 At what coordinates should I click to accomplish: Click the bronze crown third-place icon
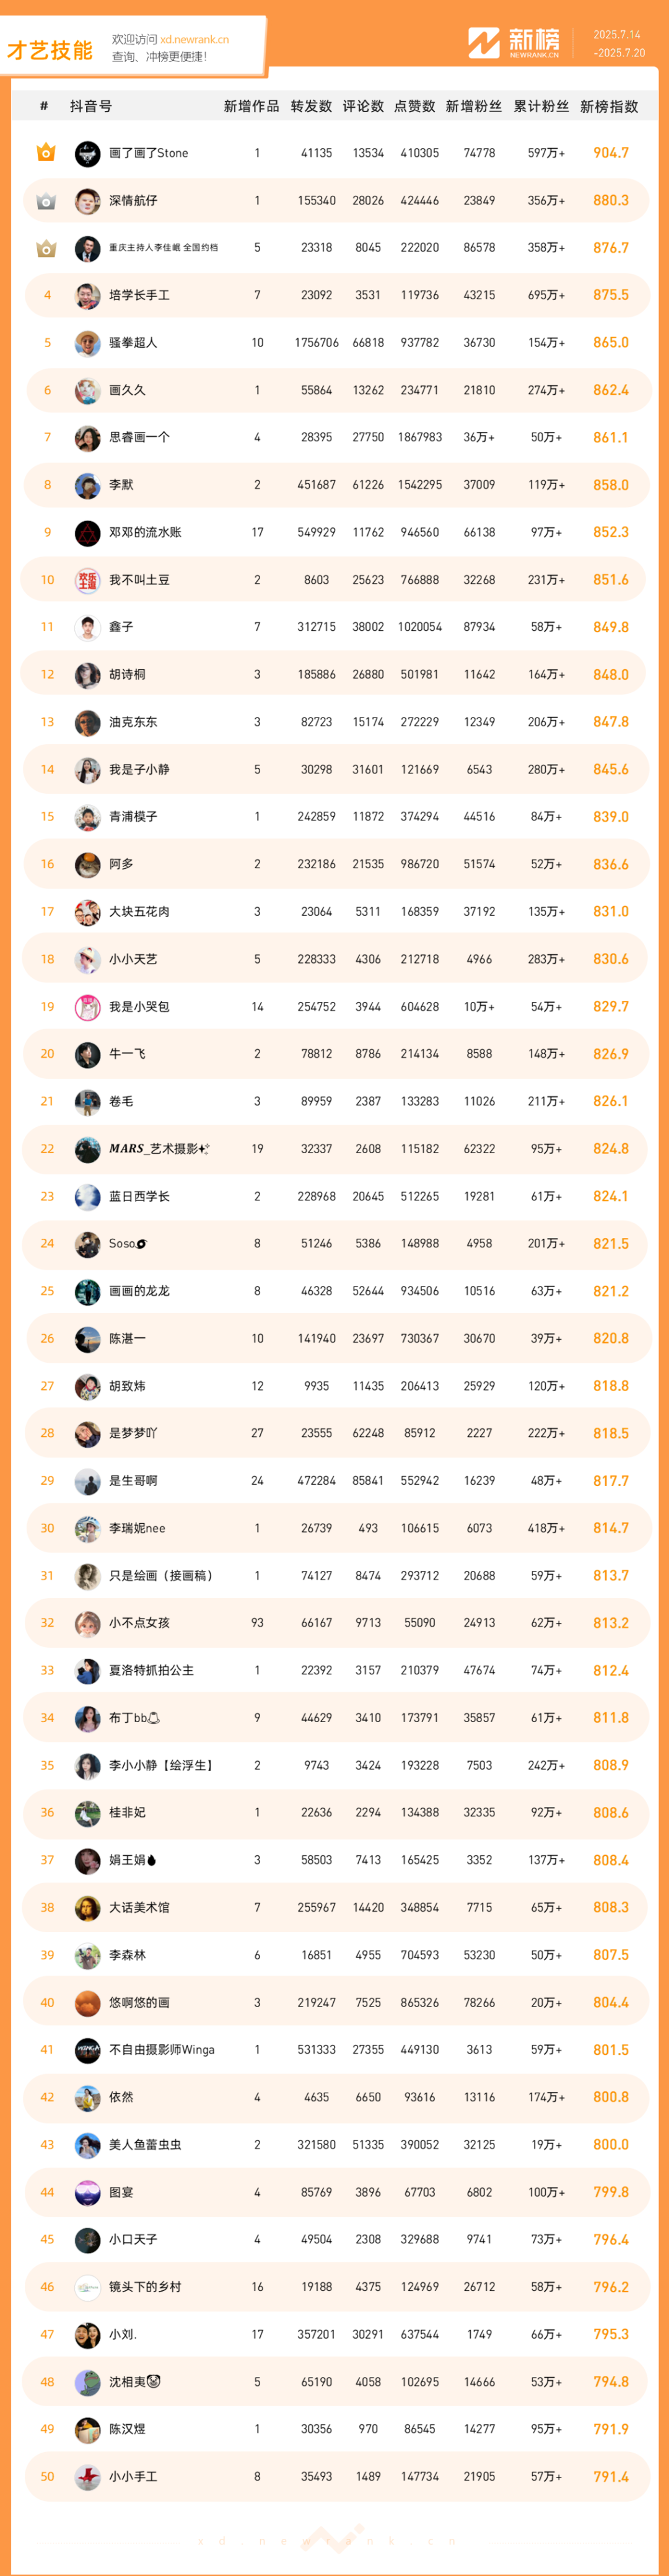46,248
